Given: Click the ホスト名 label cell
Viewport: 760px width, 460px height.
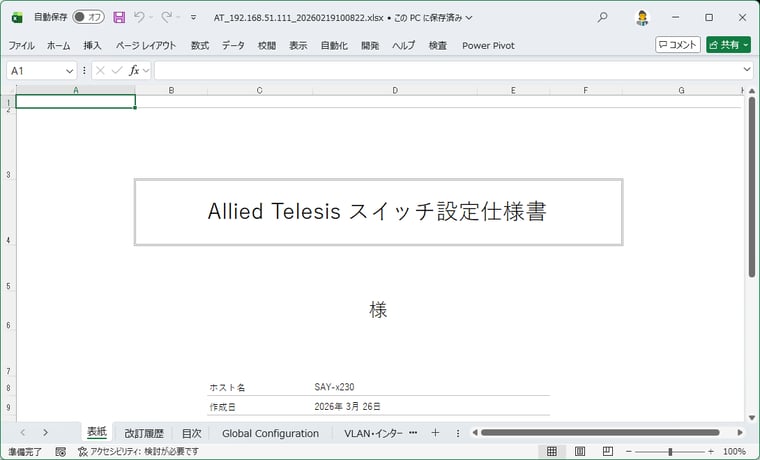Looking at the screenshot, I should coord(227,387).
